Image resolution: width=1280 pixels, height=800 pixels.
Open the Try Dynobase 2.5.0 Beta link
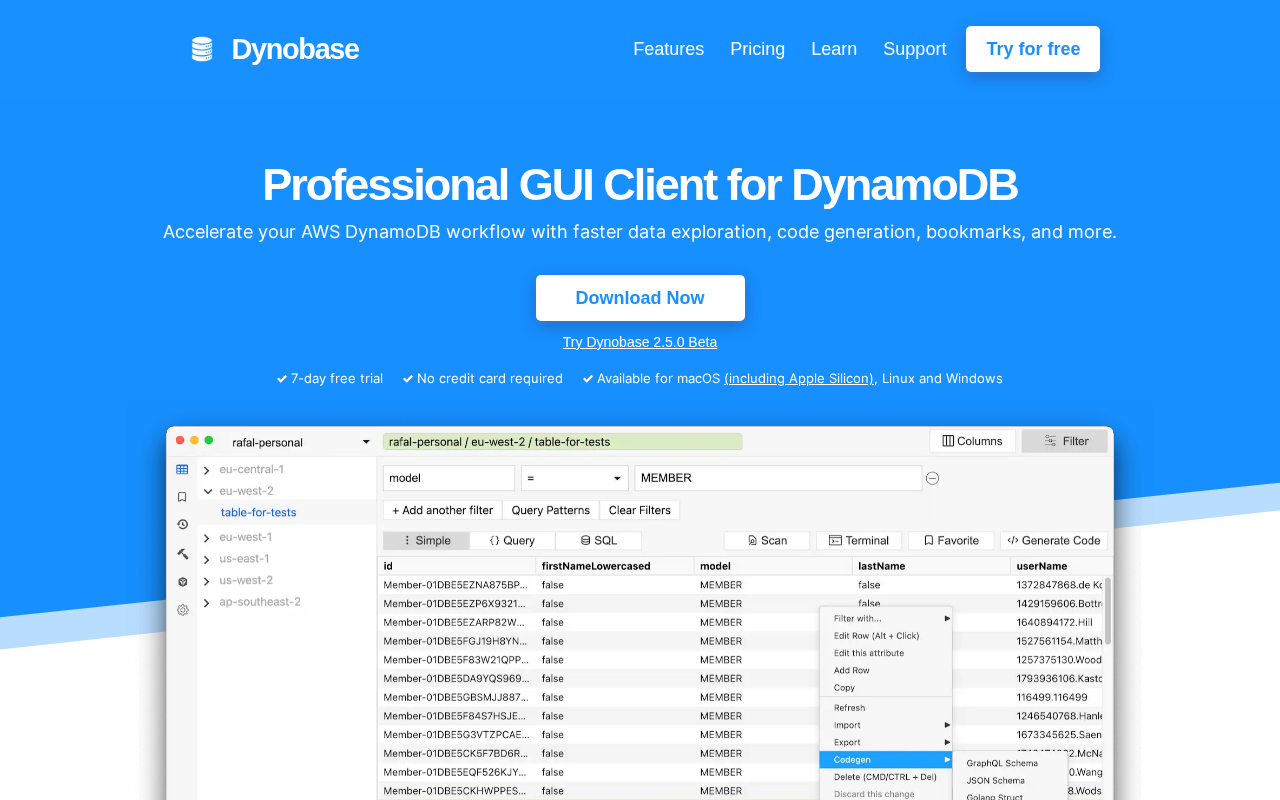click(640, 342)
